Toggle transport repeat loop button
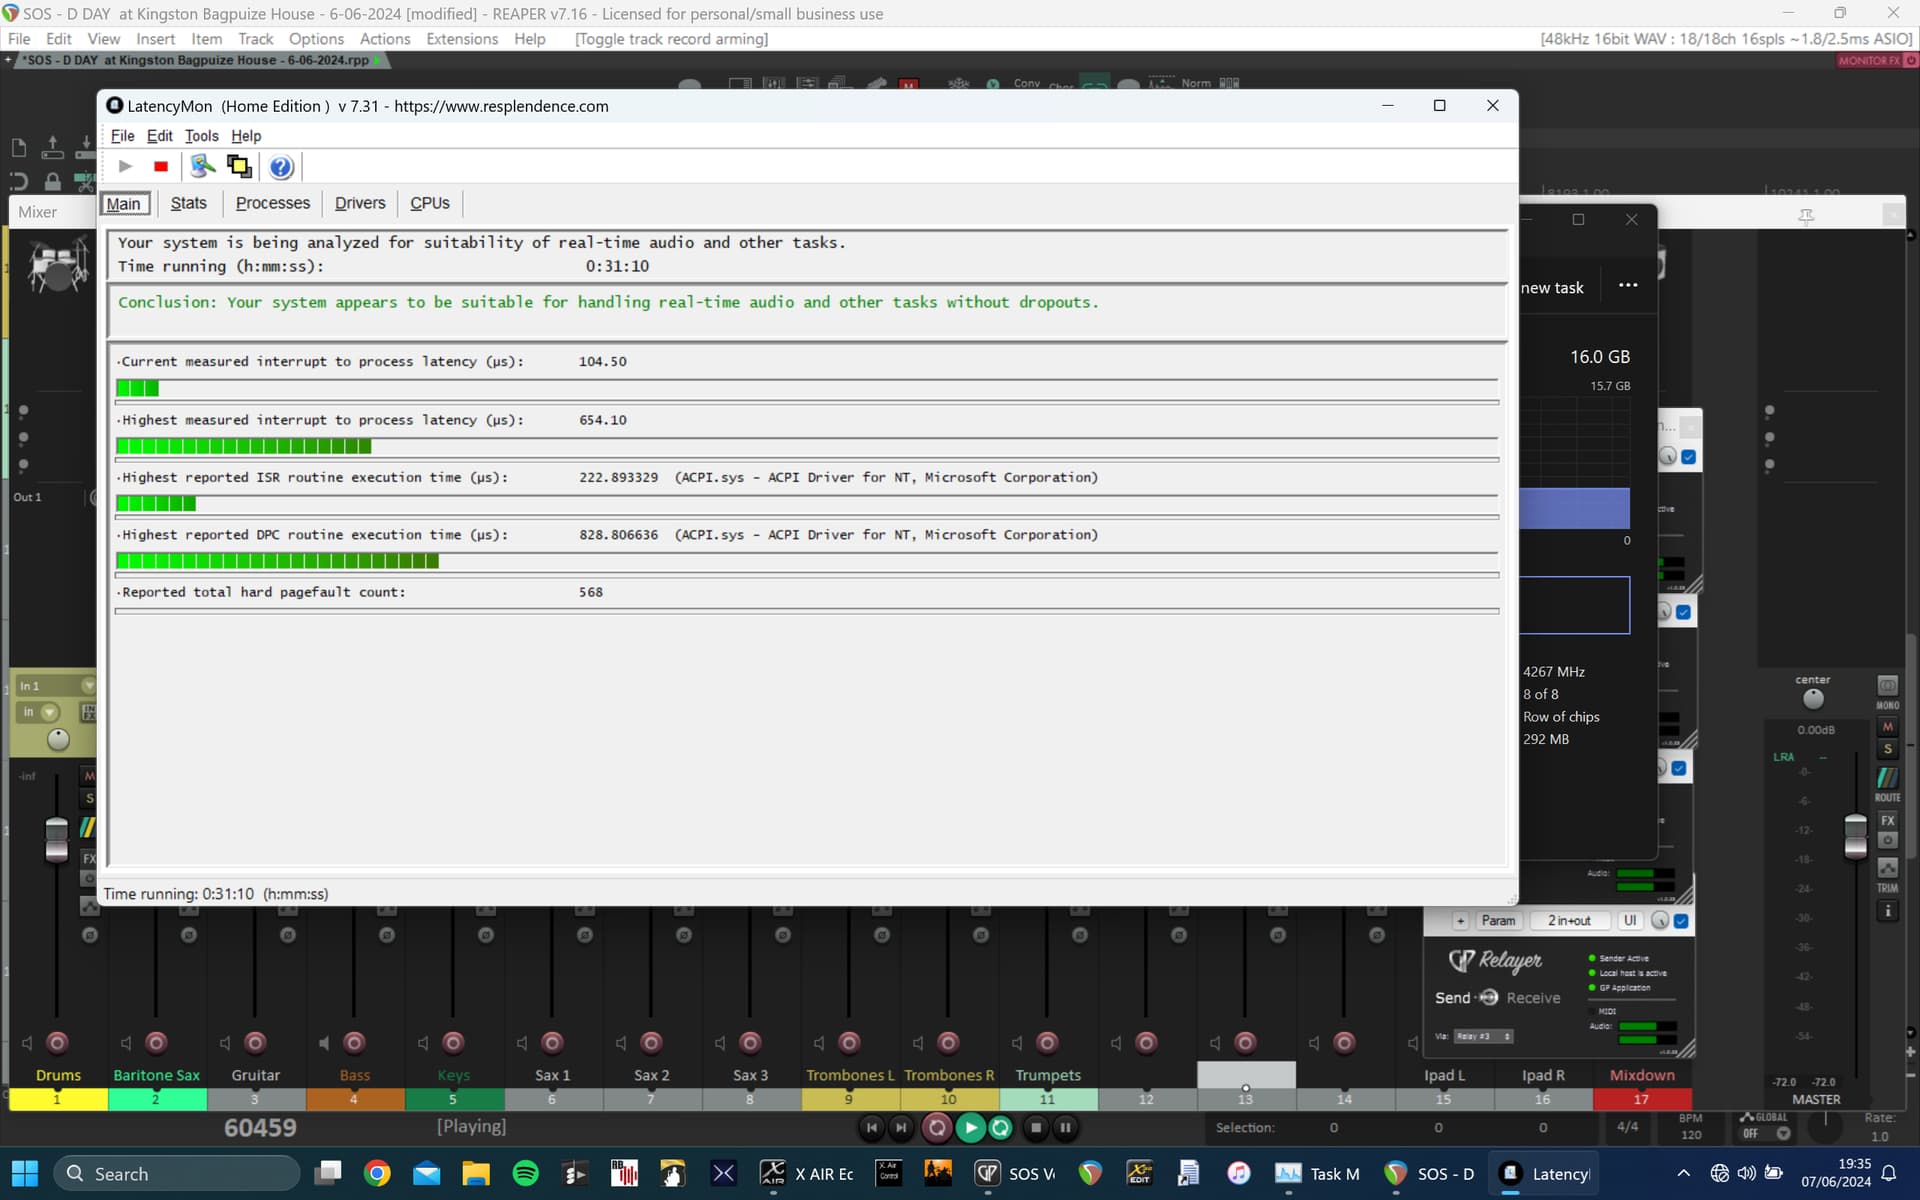 point(1000,1128)
